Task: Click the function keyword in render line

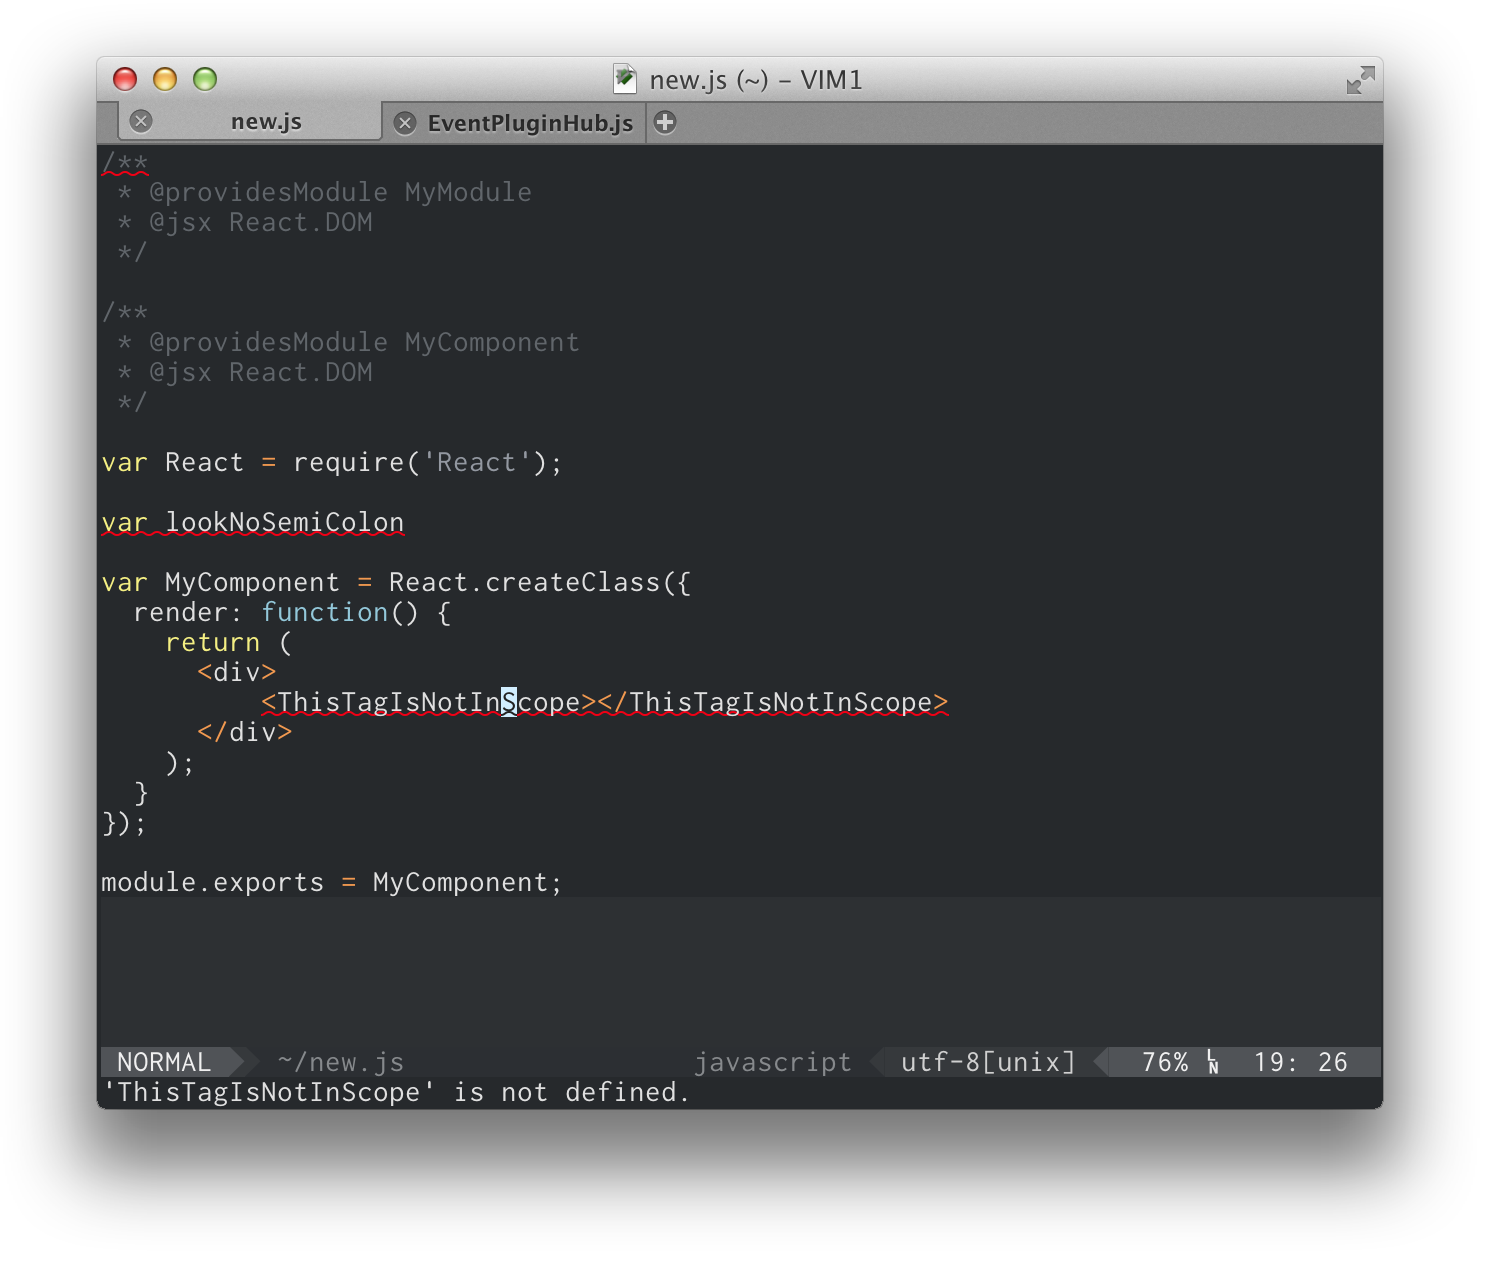Action: [x=325, y=612]
